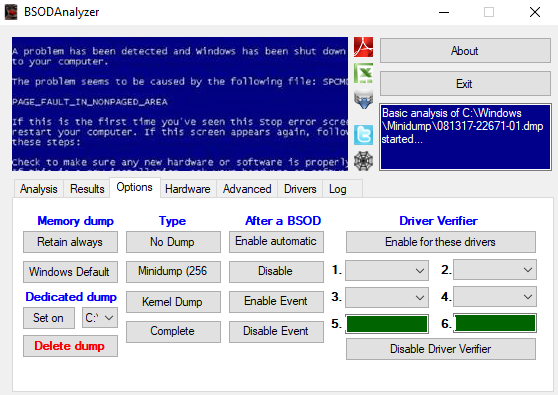This screenshot has width=558, height=395.
Task: Click Enable Event button
Action: pos(276,302)
